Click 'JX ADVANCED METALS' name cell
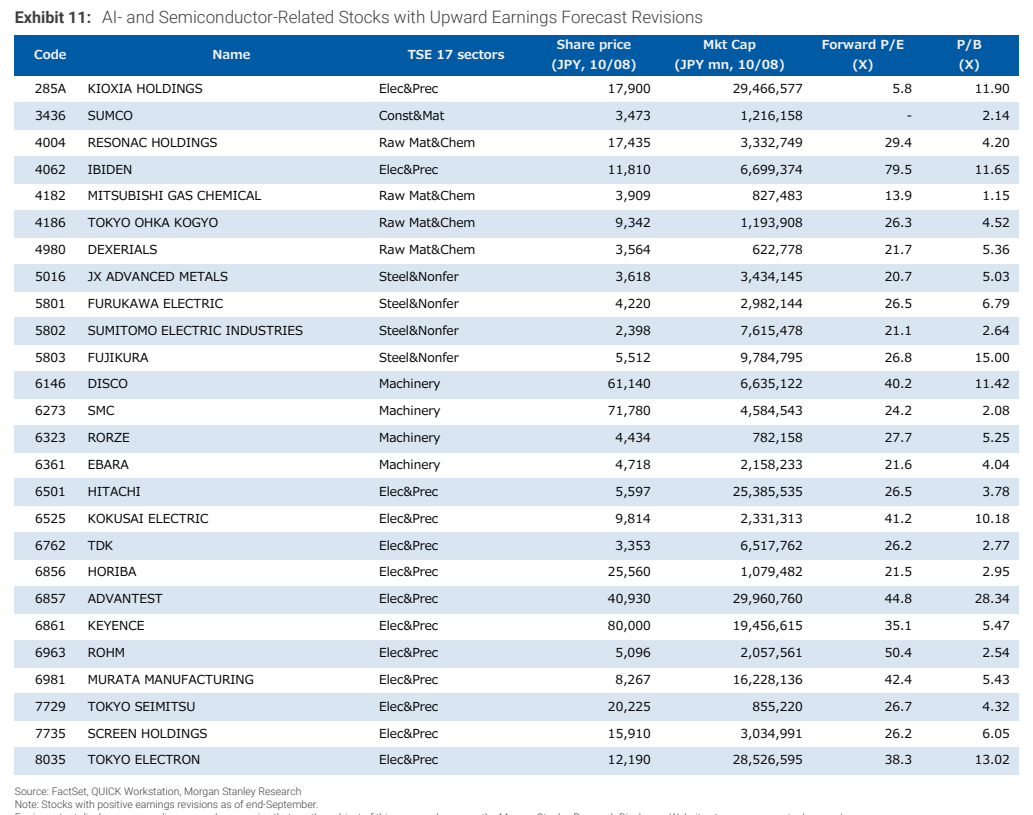 pyautogui.click(x=157, y=277)
